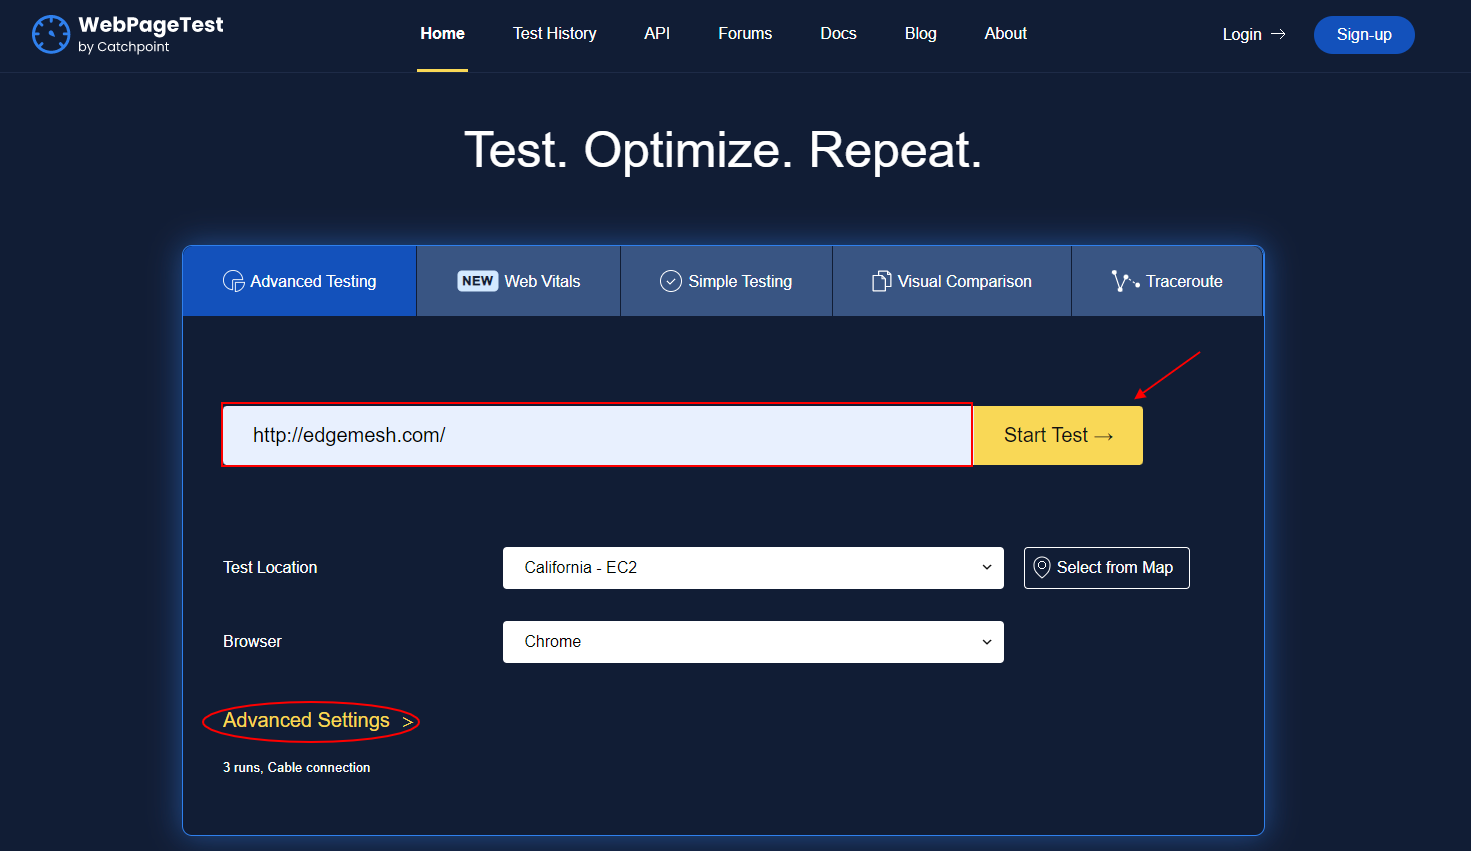The width and height of the screenshot is (1471, 851).
Task: Click the '3 runs, Cable connection' text
Action: click(296, 767)
